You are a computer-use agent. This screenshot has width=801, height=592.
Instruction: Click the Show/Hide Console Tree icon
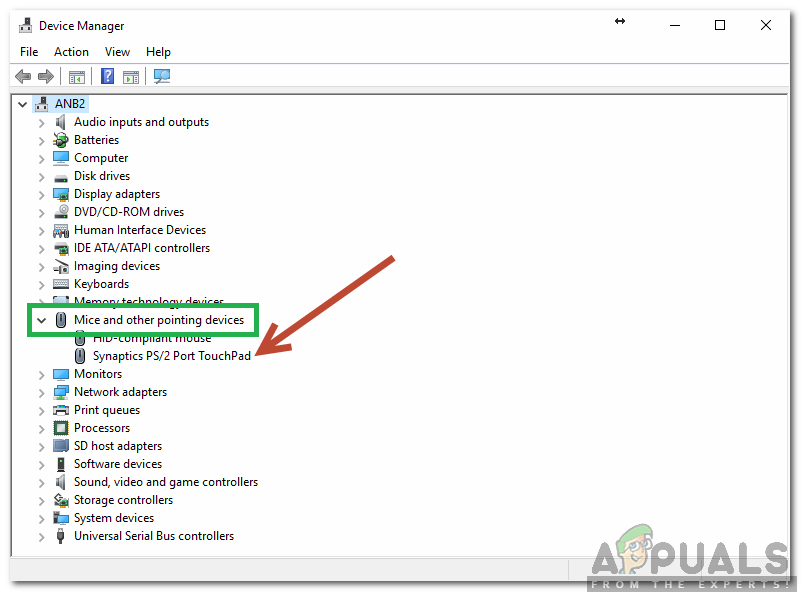click(x=76, y=77)
